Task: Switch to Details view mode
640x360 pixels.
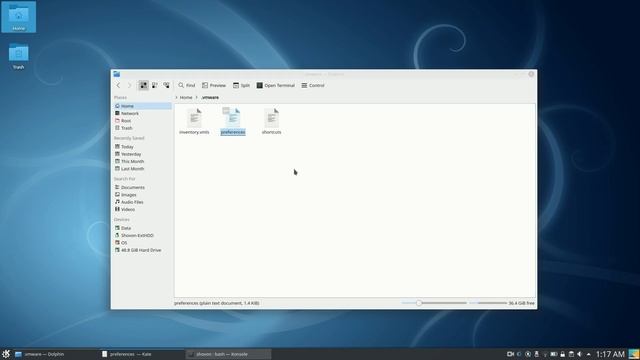Action: tap(166, 85)
